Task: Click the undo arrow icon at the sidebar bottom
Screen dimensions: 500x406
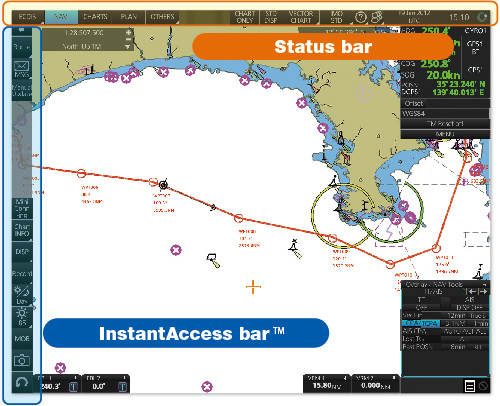Action: coord(22,382)
